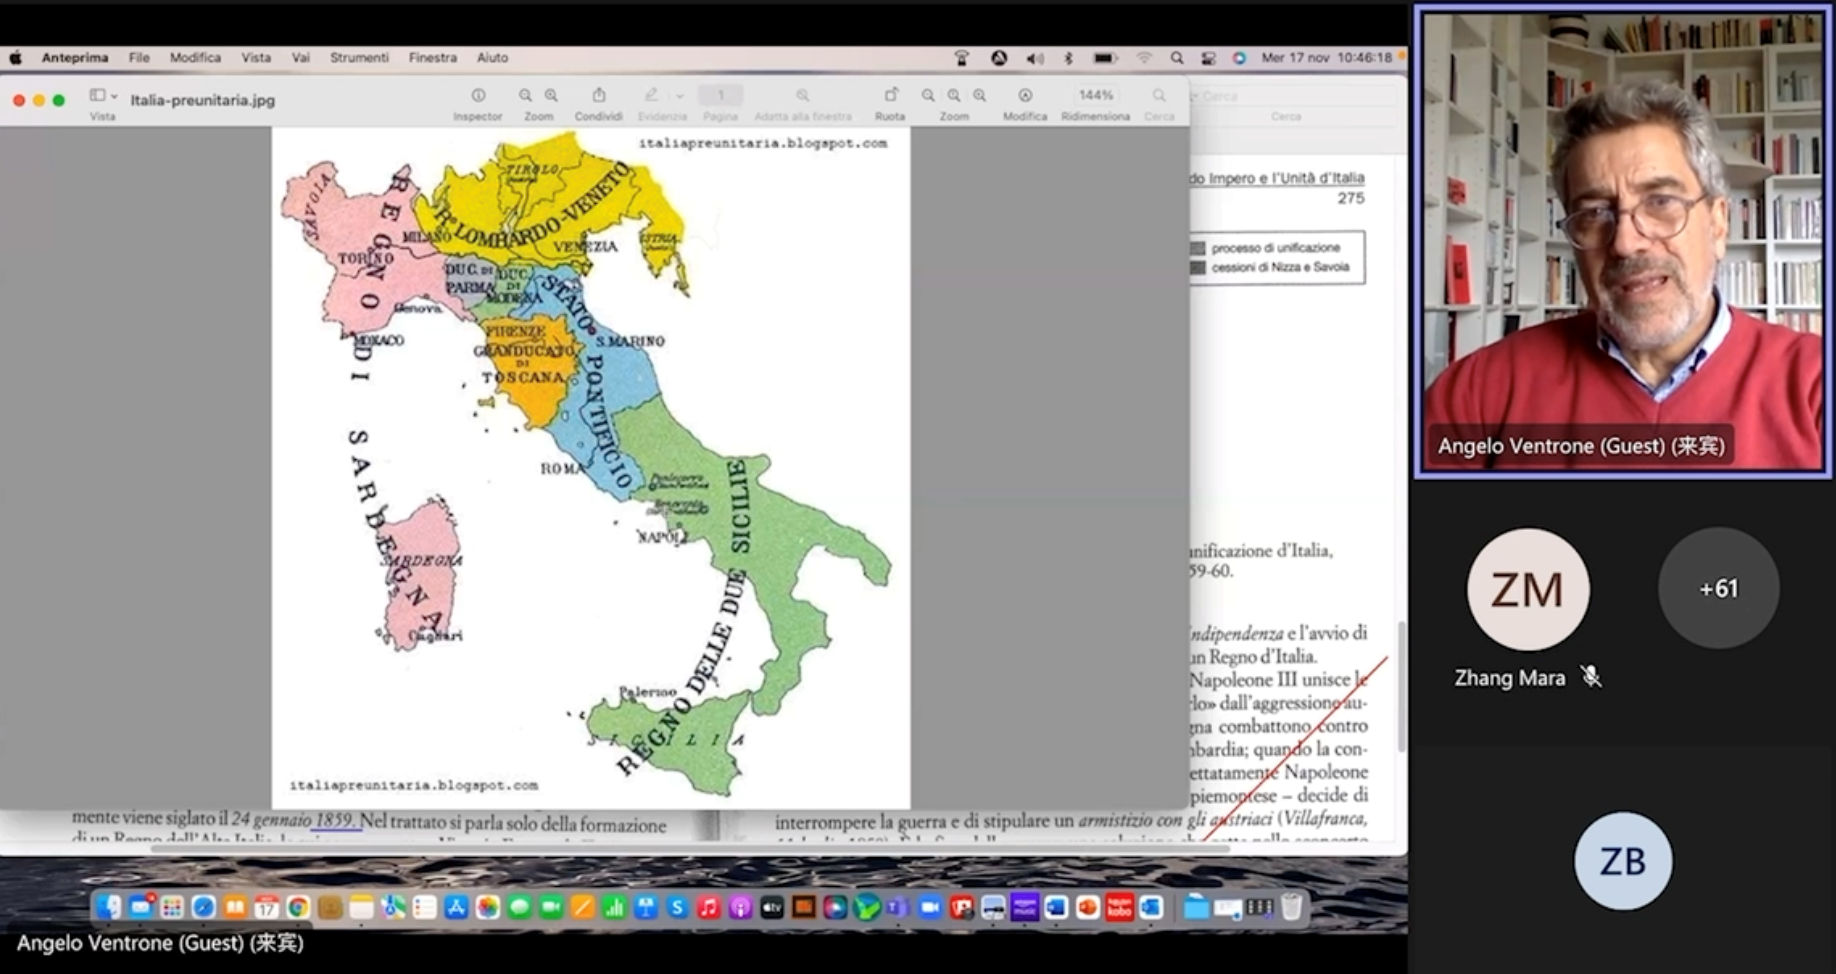The width and height of the screenshot is (1836, 974).
Task: Toggle the Evidenzia highlight tool
Action: click(651, 96)
